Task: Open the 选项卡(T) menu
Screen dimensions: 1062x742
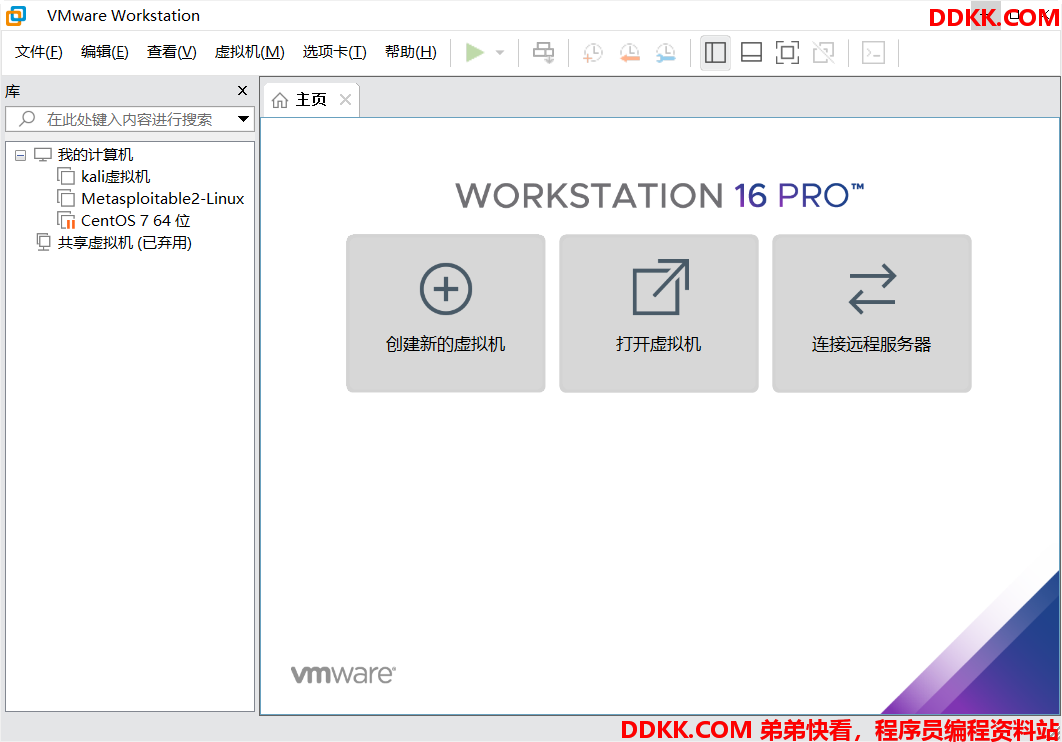Action: click(335, 52)
